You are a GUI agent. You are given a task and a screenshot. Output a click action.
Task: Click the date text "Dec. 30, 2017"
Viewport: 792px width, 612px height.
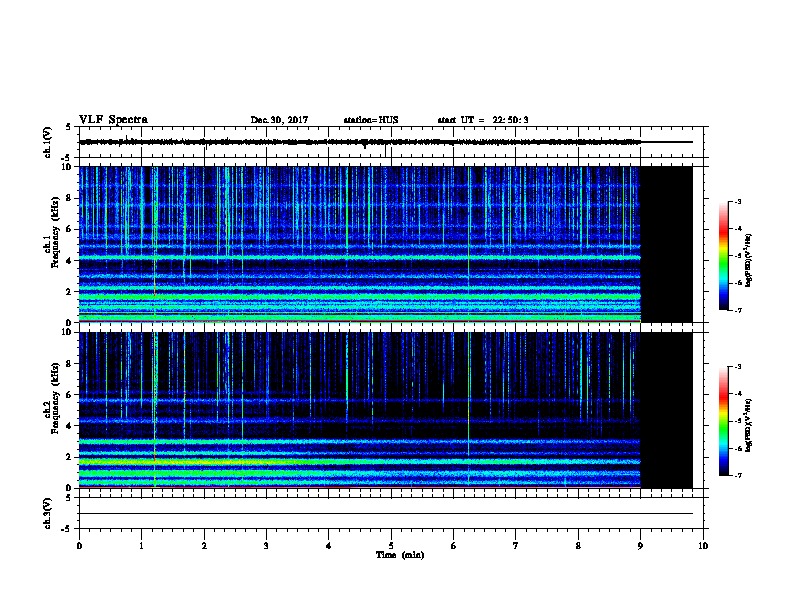point(279,120)
